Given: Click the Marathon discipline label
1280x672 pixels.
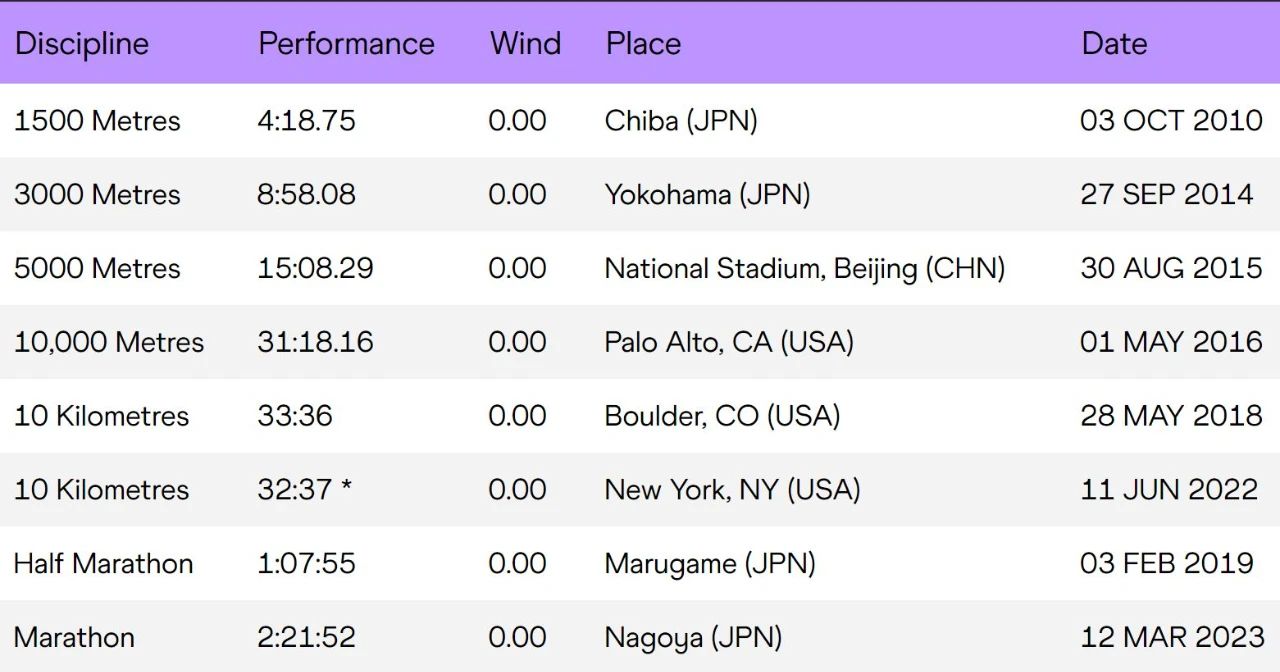Looking at the screenshot, I should click(x=74, y=637).
